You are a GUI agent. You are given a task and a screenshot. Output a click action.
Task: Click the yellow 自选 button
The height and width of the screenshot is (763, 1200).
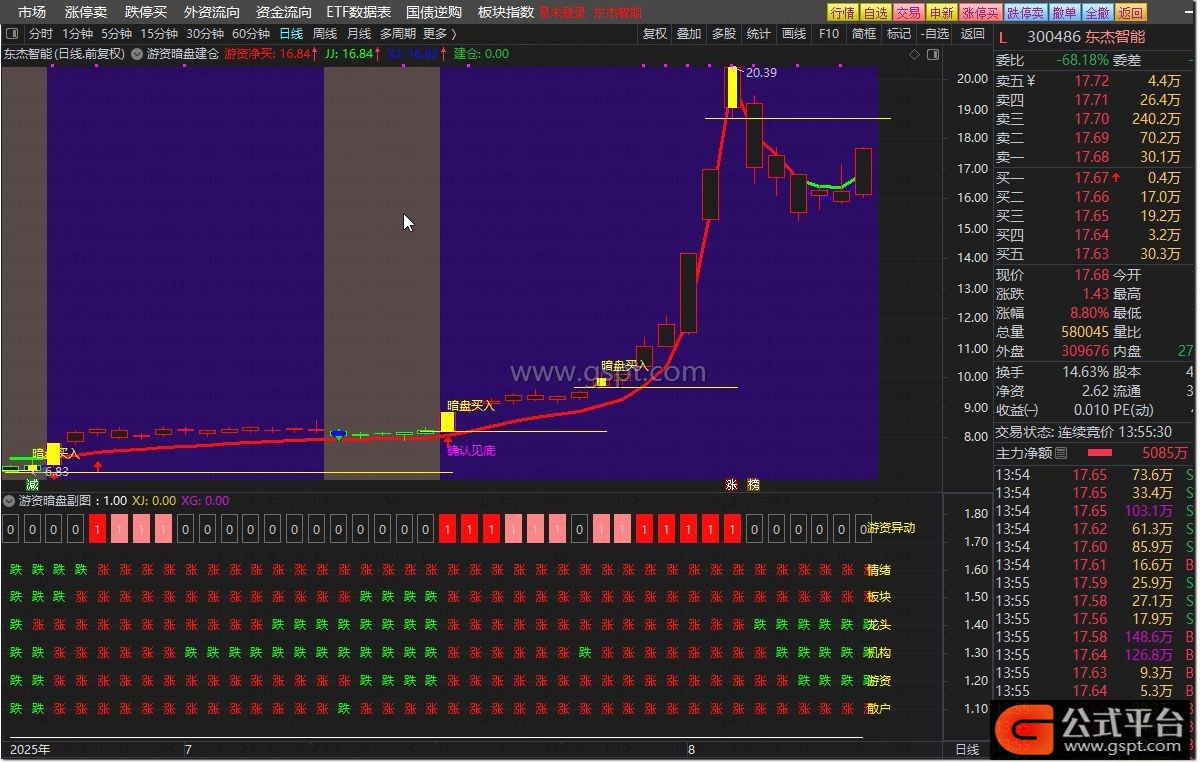pyautogui.click(x=875, y=13)
